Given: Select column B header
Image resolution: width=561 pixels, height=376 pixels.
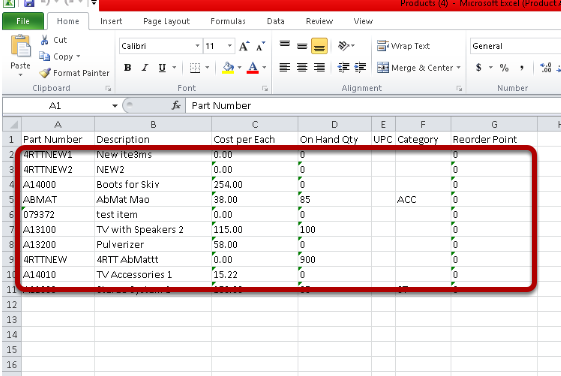Looking at the screenshot, I should (x=153, y=124).
